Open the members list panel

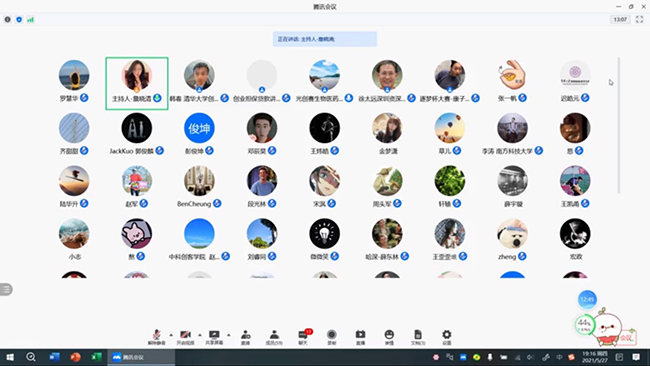274,337
